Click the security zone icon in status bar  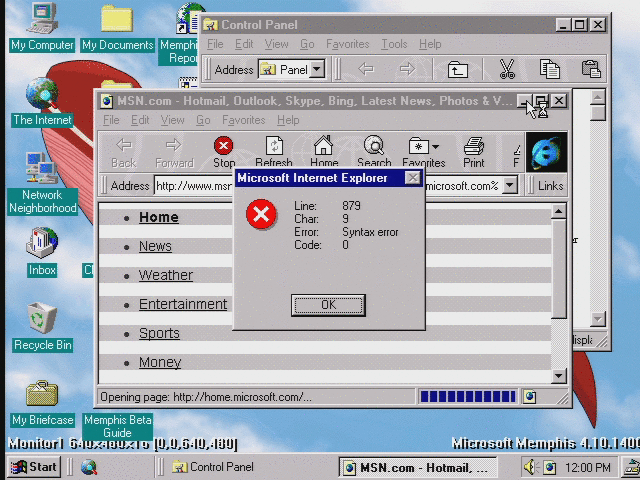[529, 397]
